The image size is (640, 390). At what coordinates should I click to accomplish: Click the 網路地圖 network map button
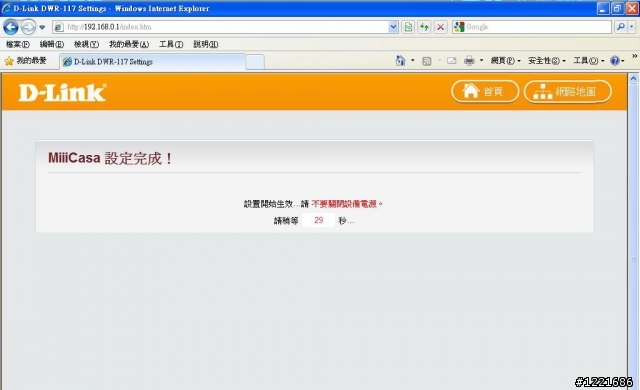click(568, 91)
